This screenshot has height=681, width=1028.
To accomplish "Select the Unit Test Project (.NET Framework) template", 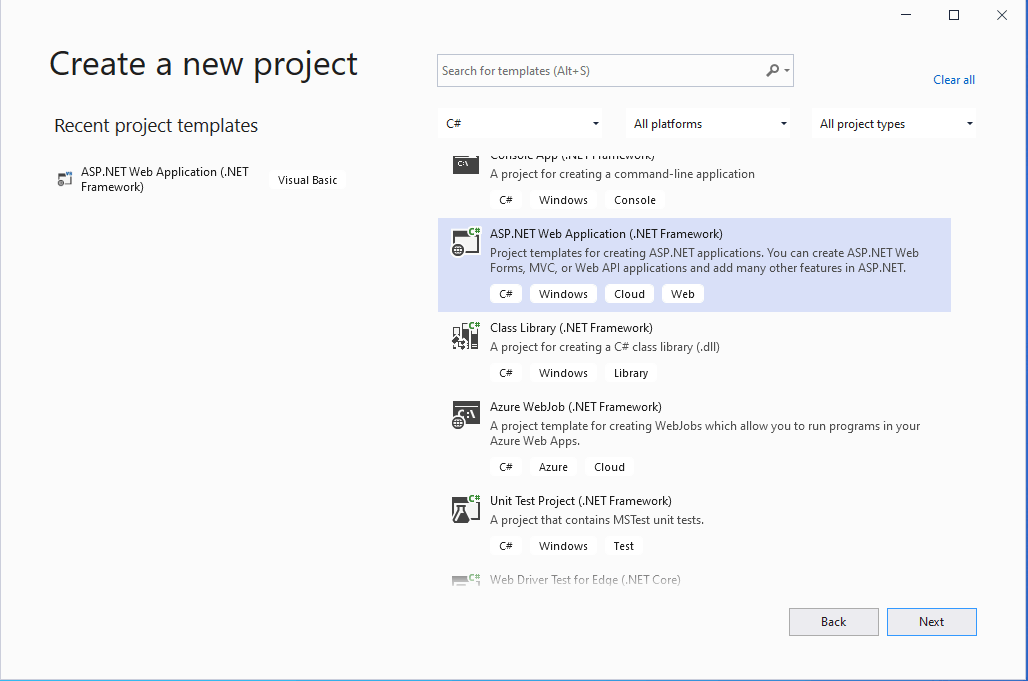I will [580, 501].
